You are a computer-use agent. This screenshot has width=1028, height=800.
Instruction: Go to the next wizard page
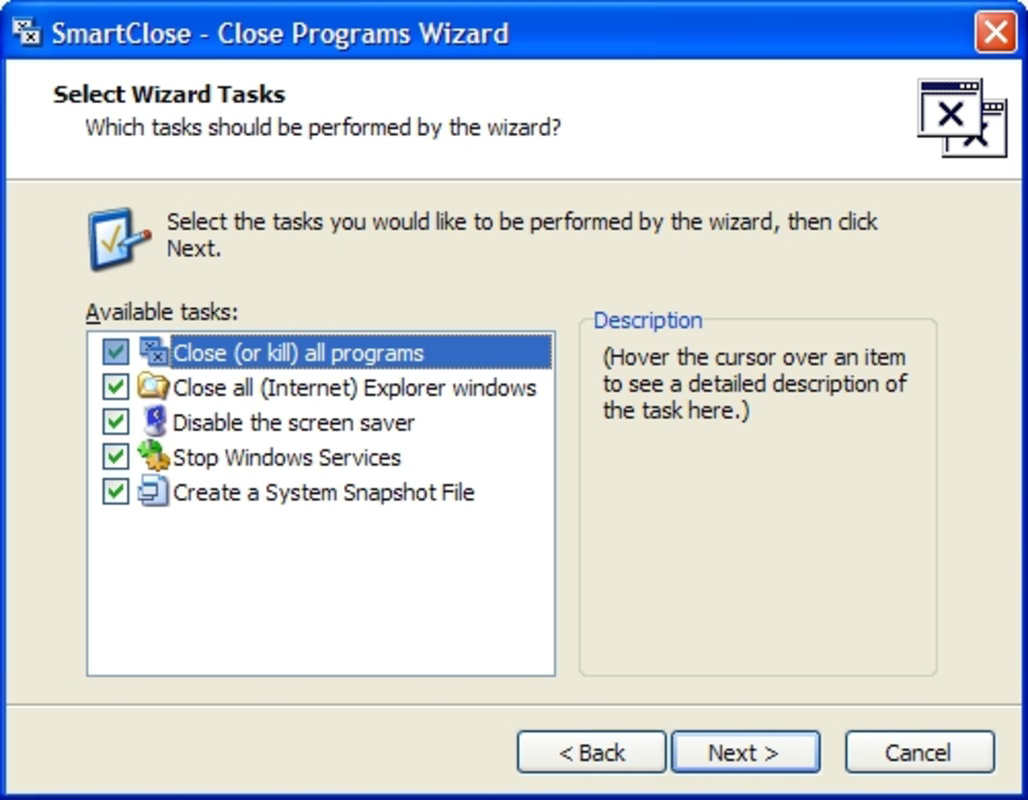(x=746, y=752)
